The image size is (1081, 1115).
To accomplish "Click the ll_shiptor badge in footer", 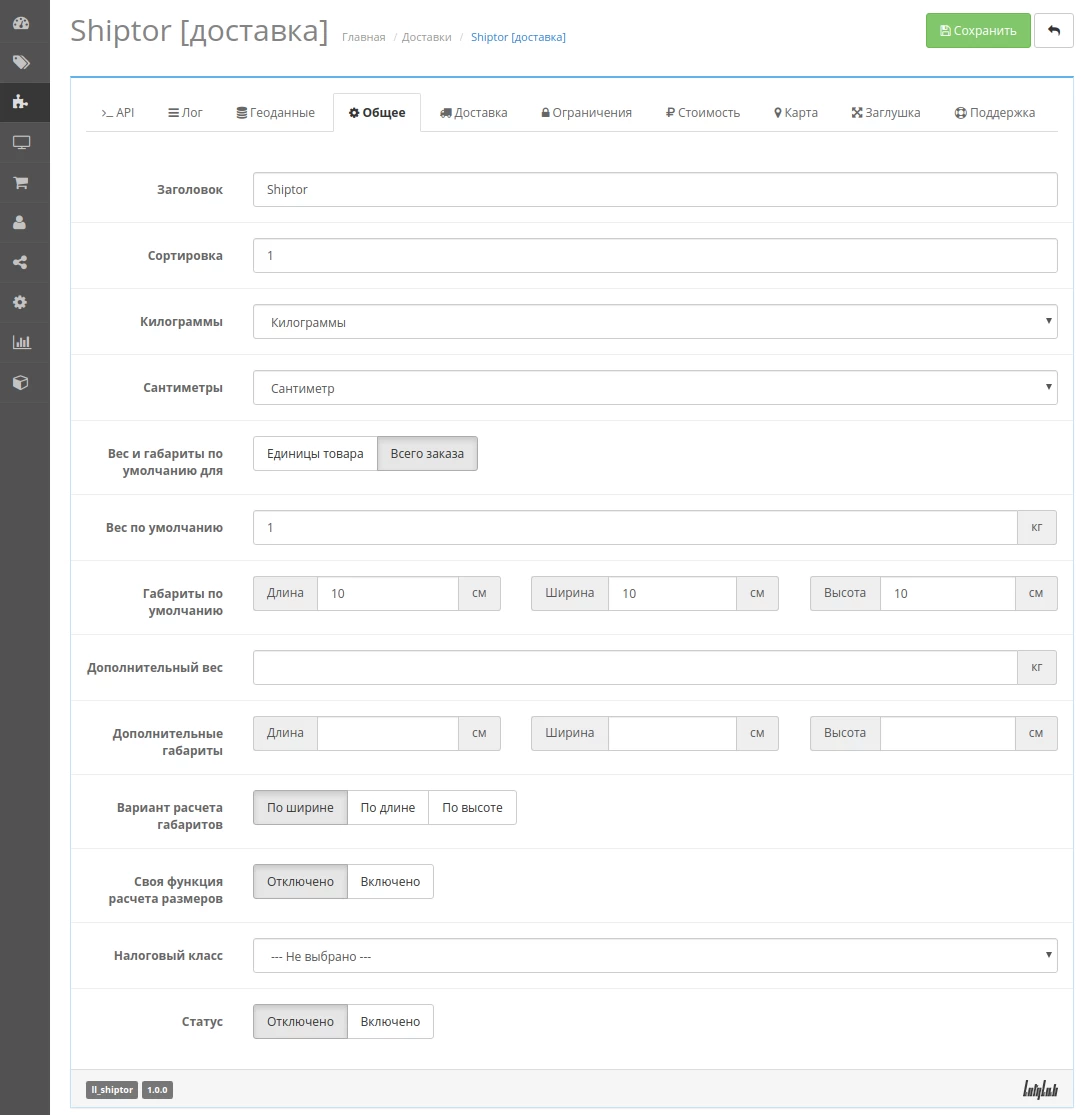I will (x=112, y=1090).
